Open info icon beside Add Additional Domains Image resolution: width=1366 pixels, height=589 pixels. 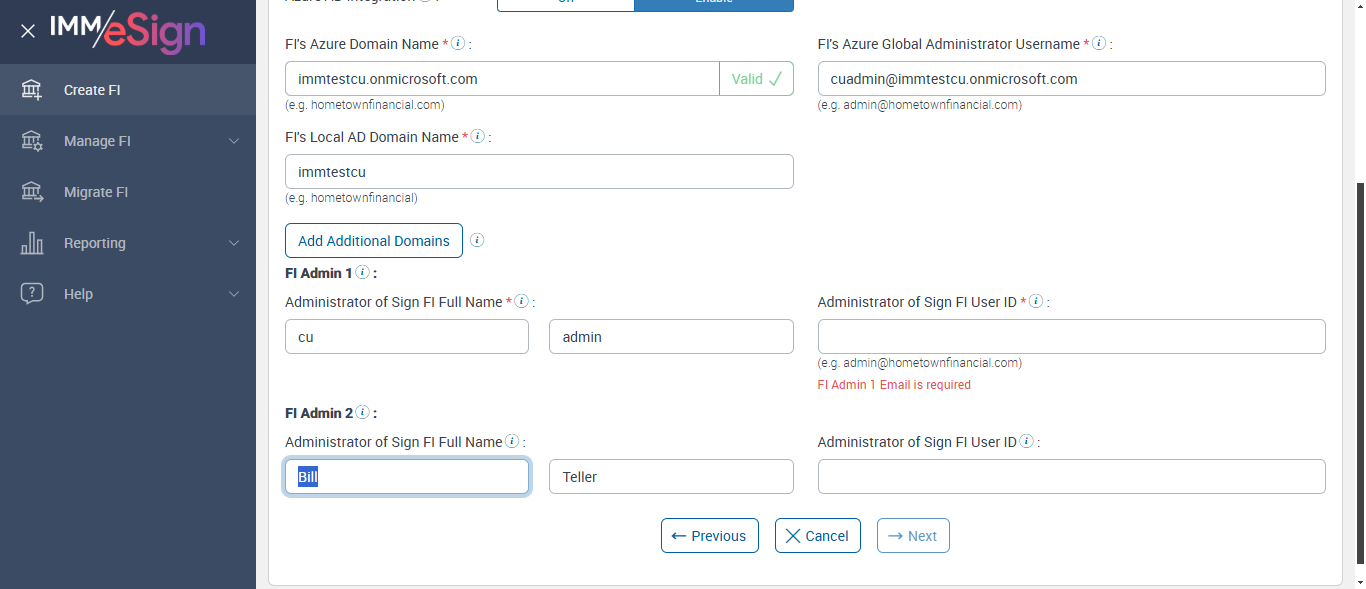coord(477,240)
